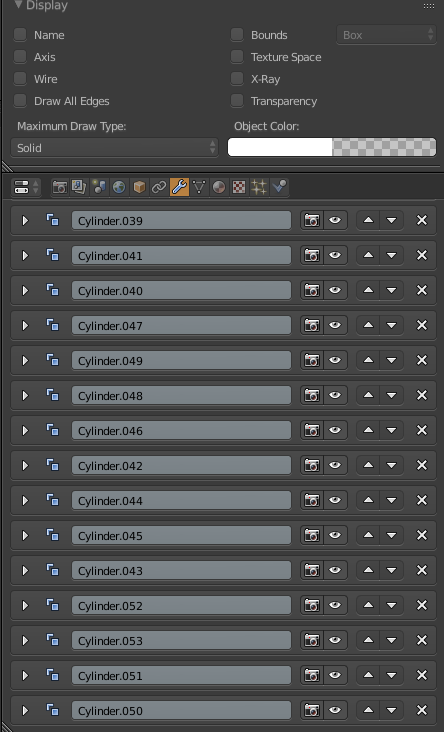Image resolution: width=444 pixels, height=732 pixels.
Task: Toggle render camera for Cylinder.040 modifier
Action: 312,290
